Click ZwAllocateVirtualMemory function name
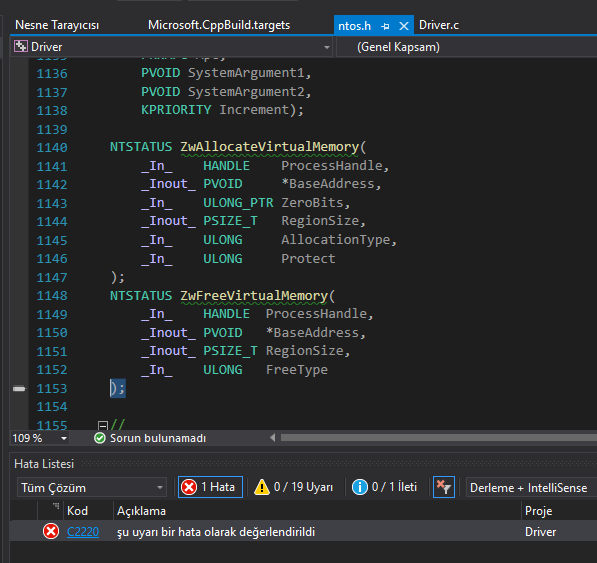 click(x=270, y=147)
